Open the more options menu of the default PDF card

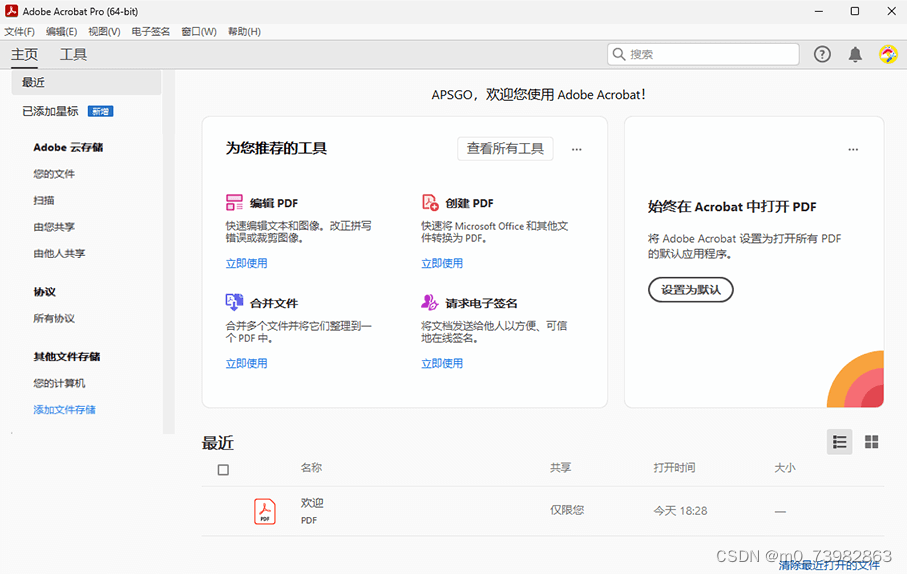853,149
